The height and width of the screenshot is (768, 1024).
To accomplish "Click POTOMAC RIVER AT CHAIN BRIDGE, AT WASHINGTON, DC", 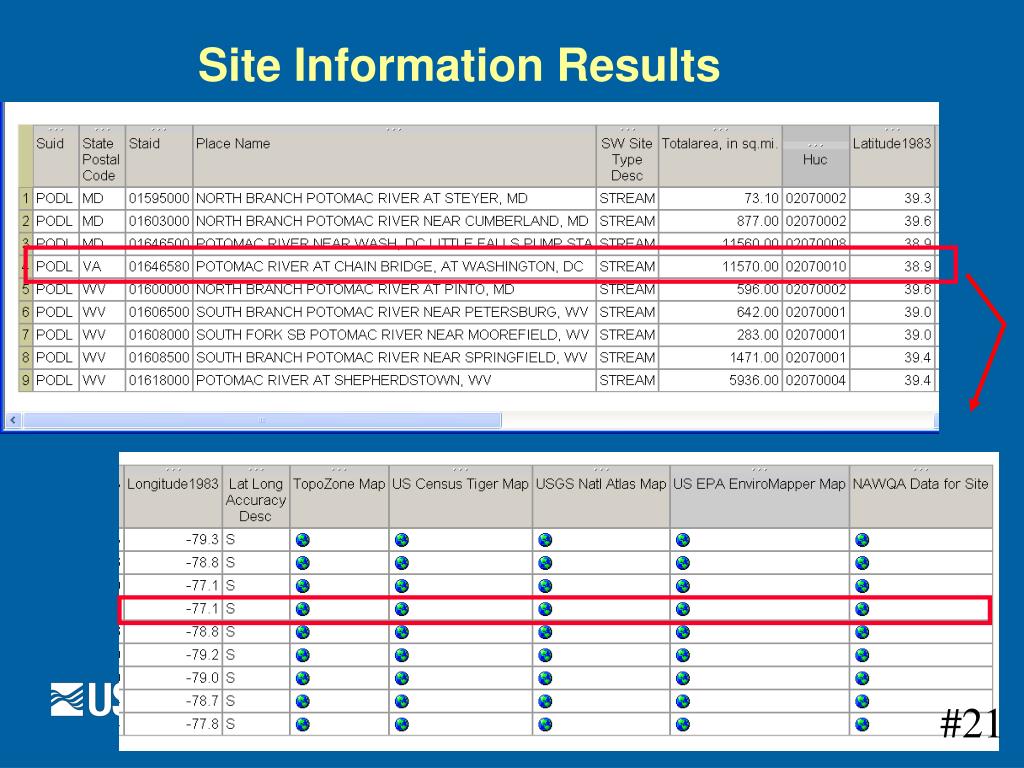I will pyautogui.click(x=394, y=266).
